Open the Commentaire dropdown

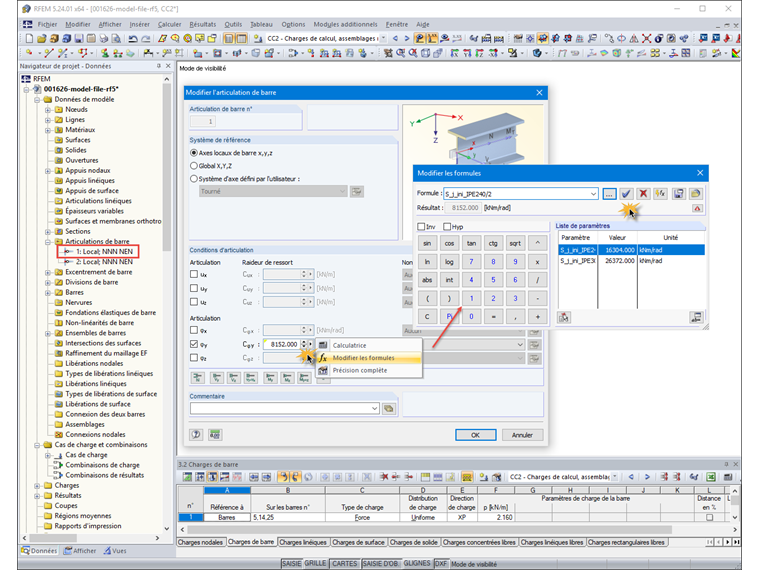click(x=374, y=409)
